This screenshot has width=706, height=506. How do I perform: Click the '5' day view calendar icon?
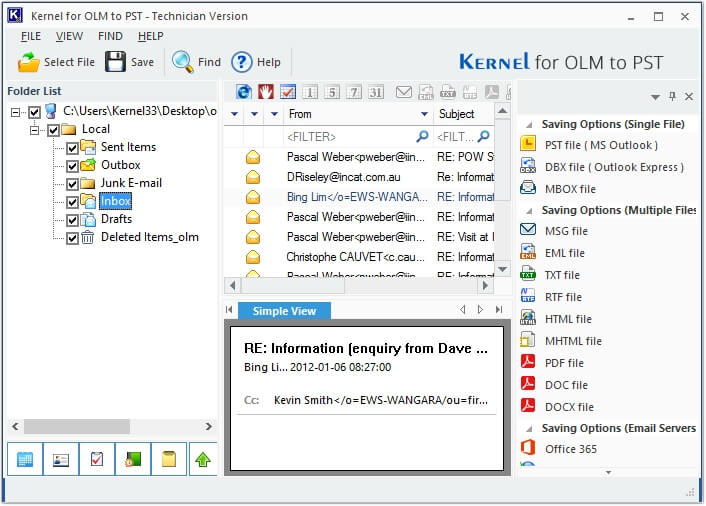point(332,92)
